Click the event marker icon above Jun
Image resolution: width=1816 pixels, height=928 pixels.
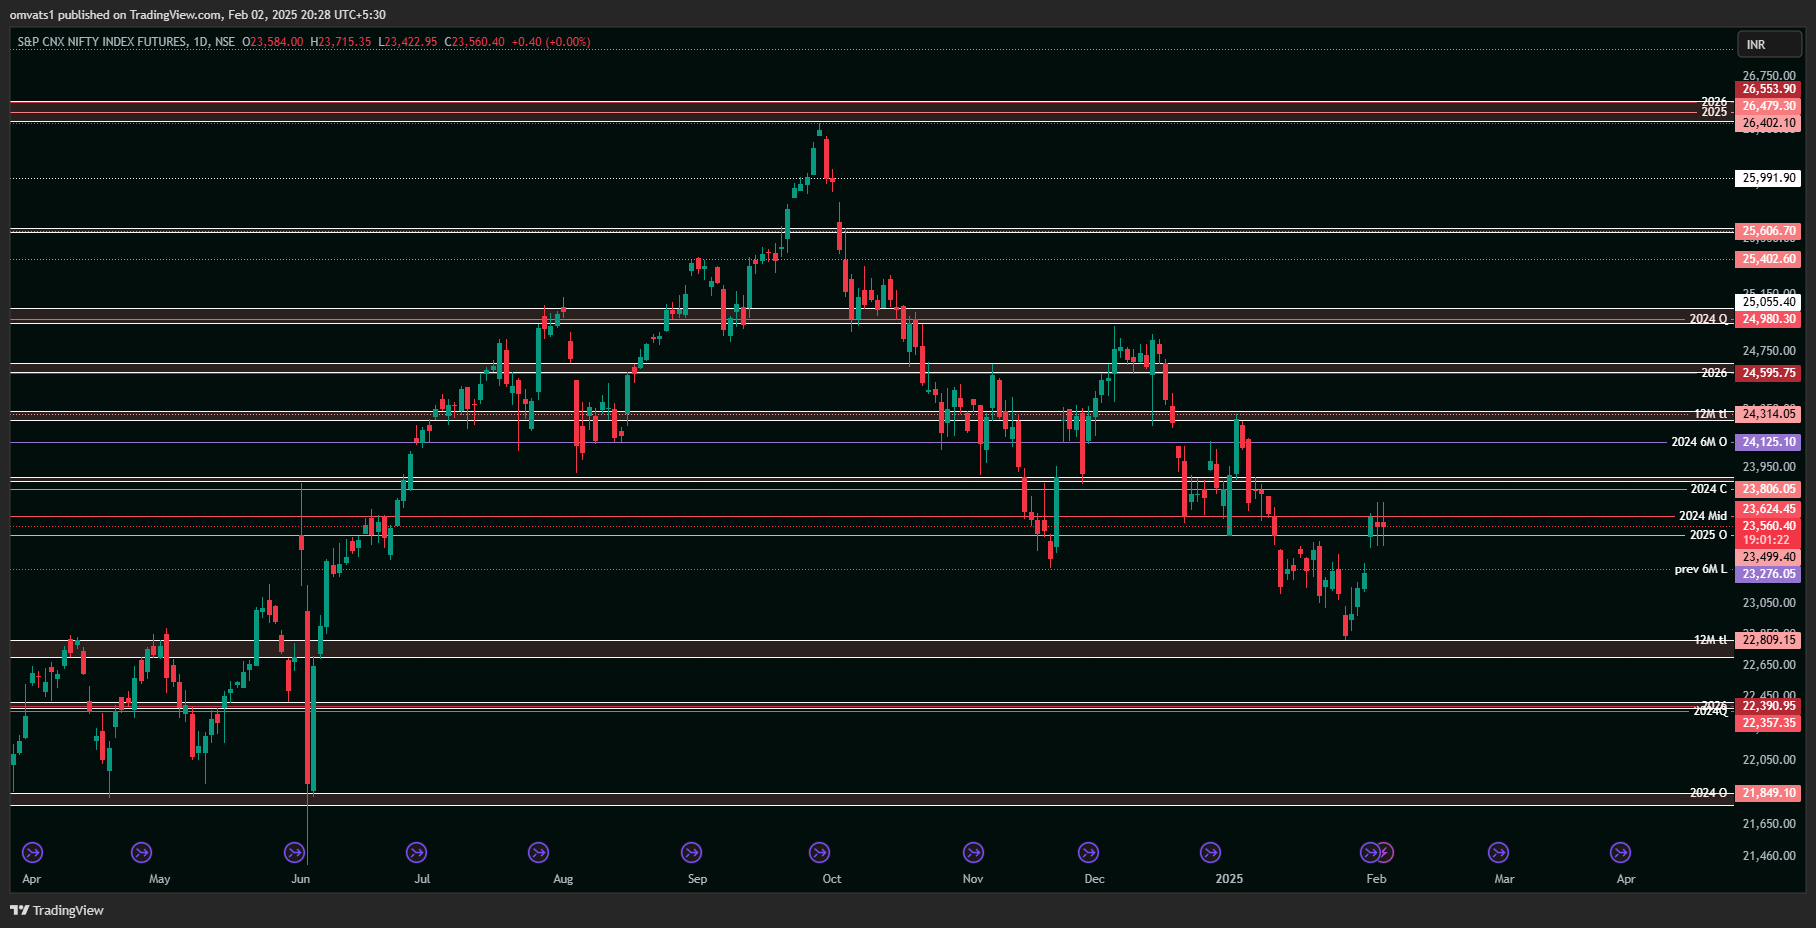pos(294,853)
